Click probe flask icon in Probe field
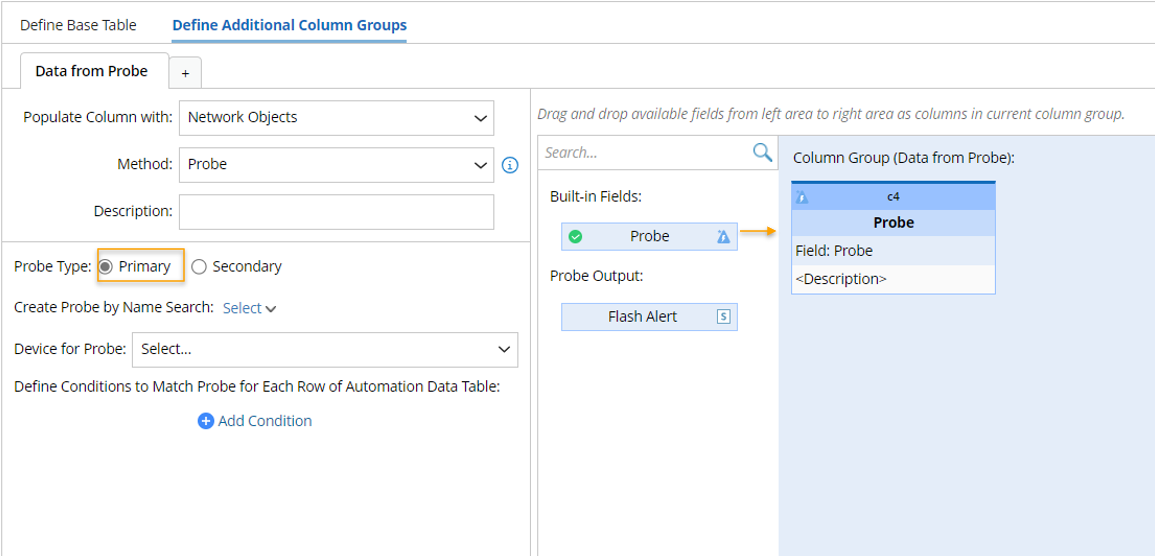This screenshot has width=1155, height=556. (x=723, y=237)
